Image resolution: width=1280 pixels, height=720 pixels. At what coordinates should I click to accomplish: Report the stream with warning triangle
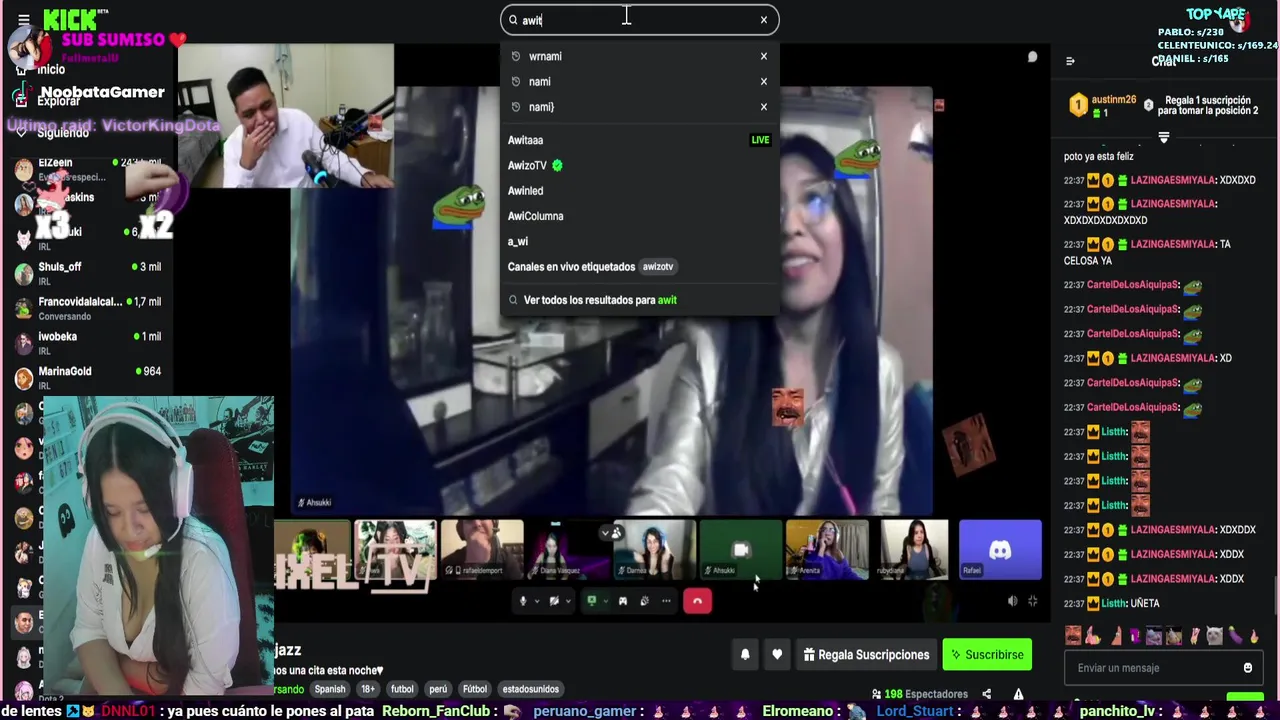coord(1018,694)
